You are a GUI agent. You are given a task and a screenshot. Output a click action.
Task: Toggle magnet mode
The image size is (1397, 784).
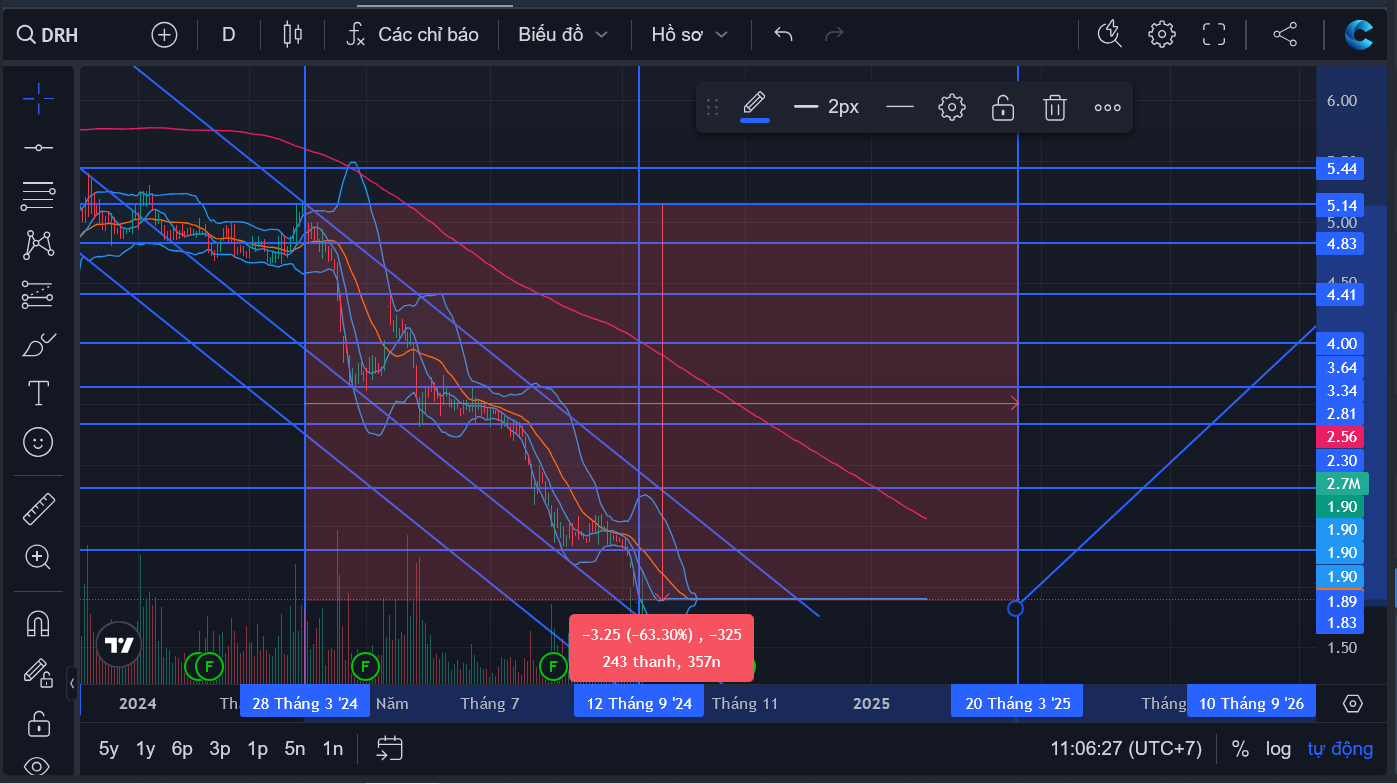pos(38,624)
